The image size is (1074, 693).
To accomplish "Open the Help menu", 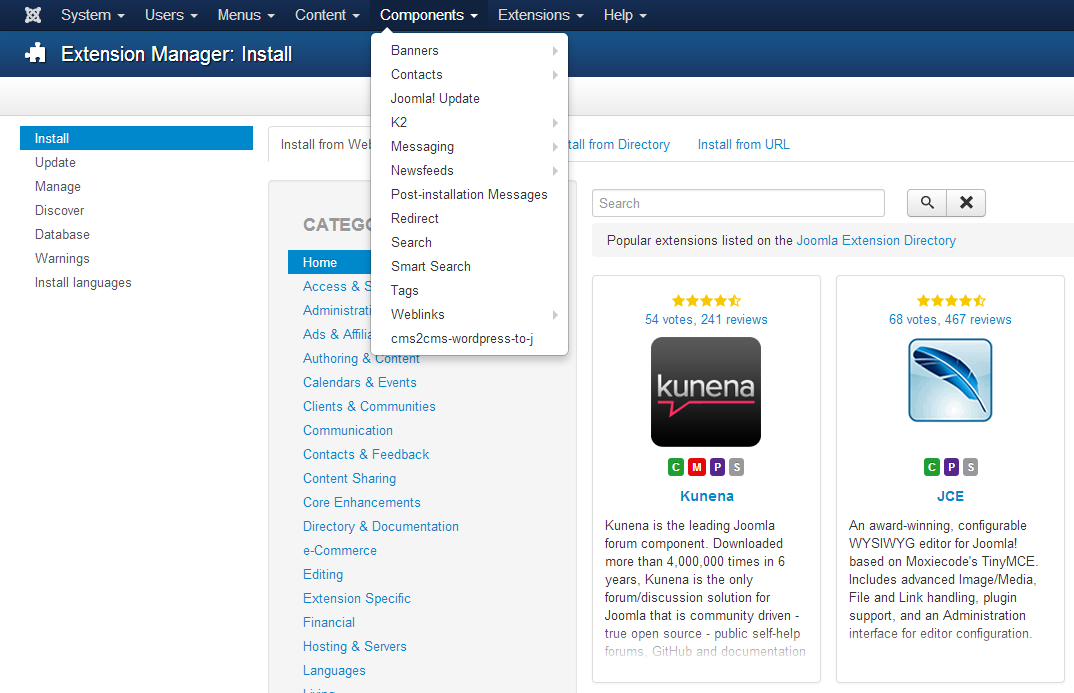I will 625,15.
